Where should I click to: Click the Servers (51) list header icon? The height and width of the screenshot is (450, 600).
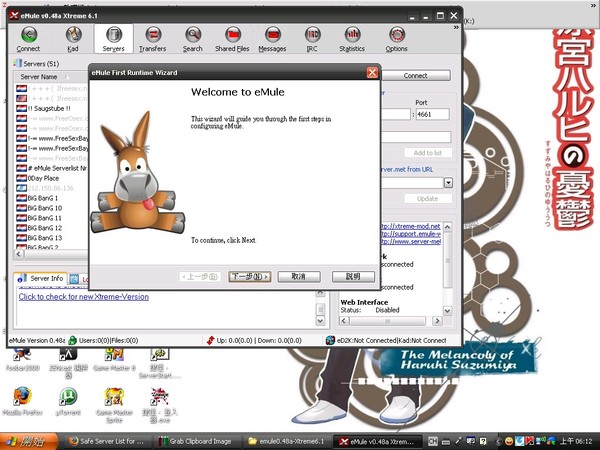point(17,63)
